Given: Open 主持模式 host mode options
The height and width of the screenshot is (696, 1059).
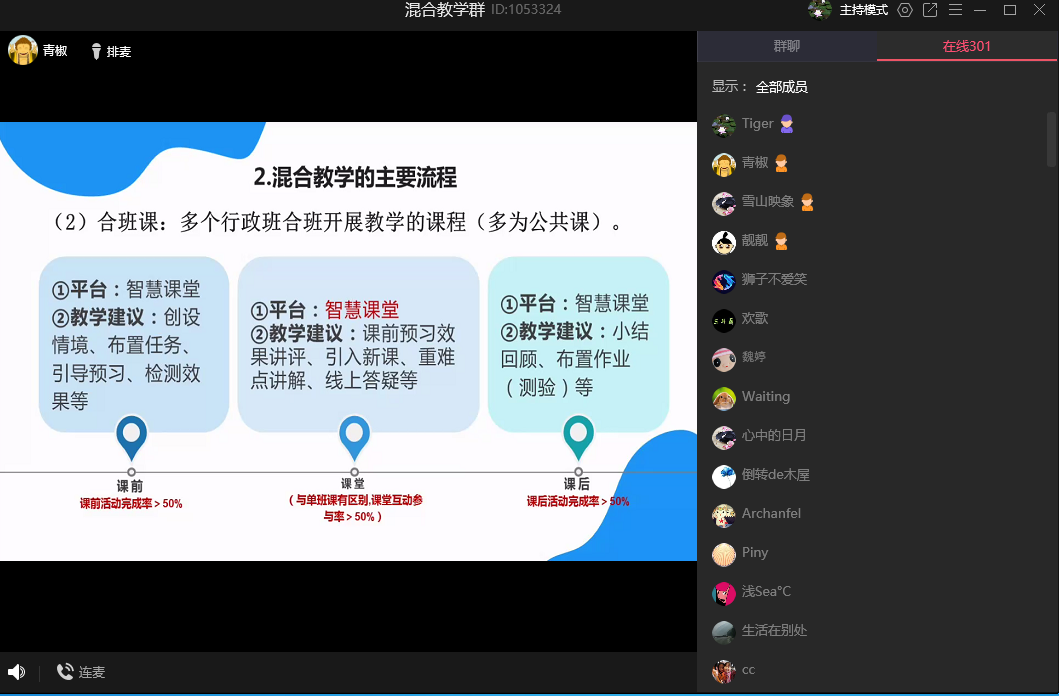Looking at the screenshot, I should click(863, 10).
